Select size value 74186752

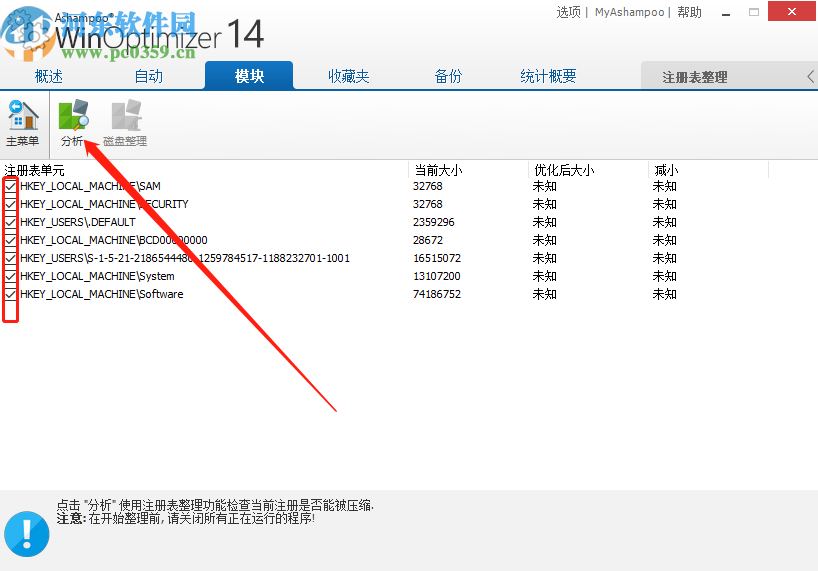[x=437, y=294]
